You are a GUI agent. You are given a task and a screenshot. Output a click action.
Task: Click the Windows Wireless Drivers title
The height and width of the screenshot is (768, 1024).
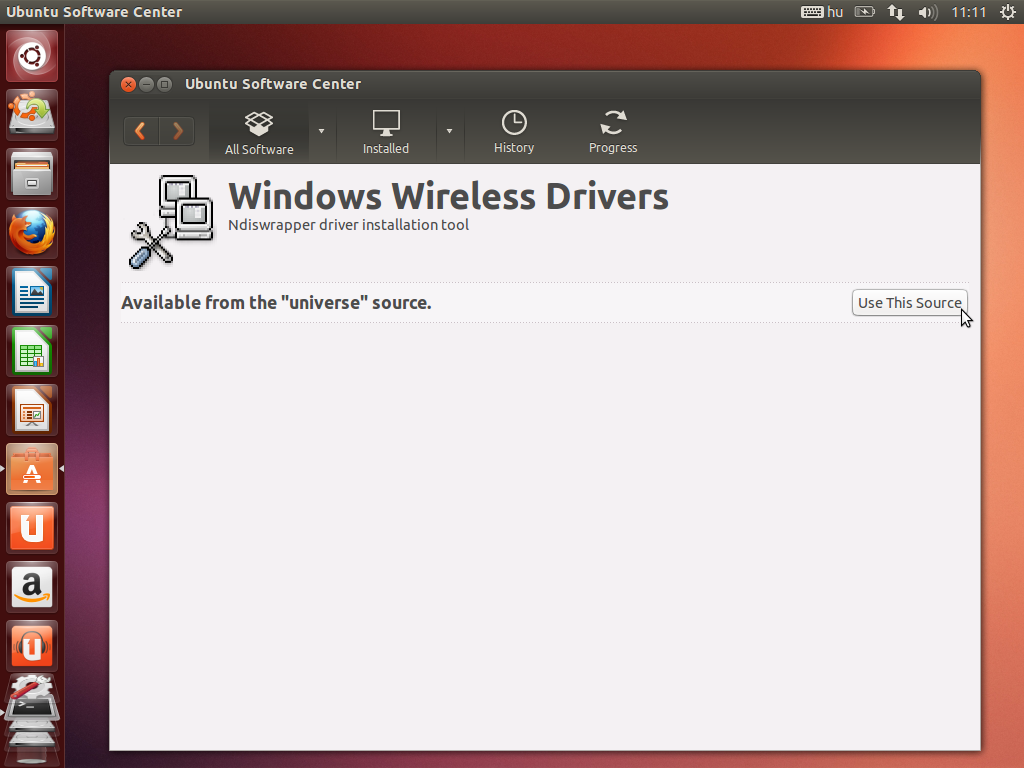(x=448, y=196)
